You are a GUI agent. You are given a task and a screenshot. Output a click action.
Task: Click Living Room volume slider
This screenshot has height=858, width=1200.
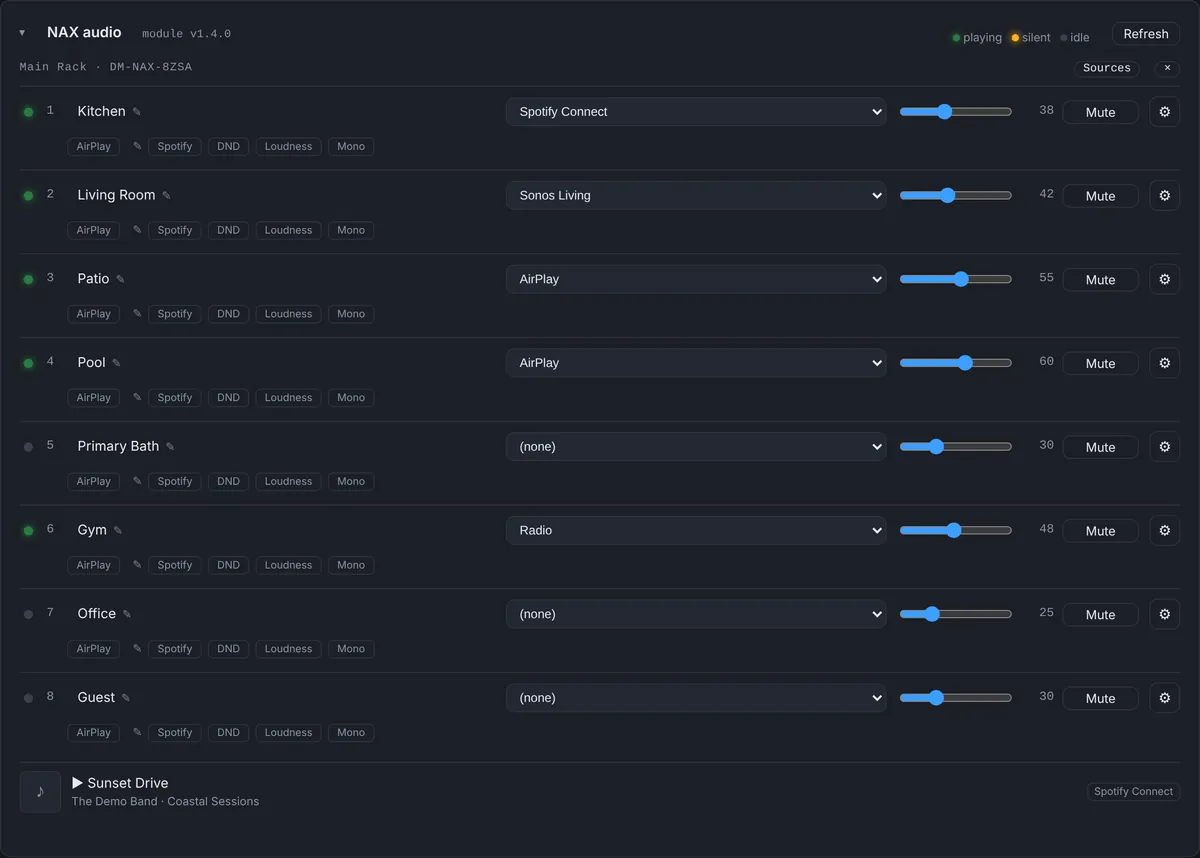956,196
